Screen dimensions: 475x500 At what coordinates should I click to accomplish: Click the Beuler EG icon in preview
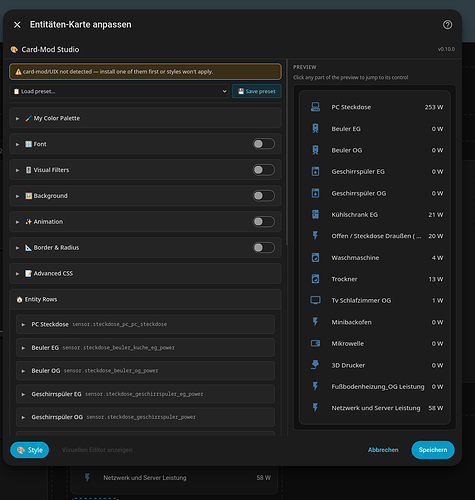315,129
